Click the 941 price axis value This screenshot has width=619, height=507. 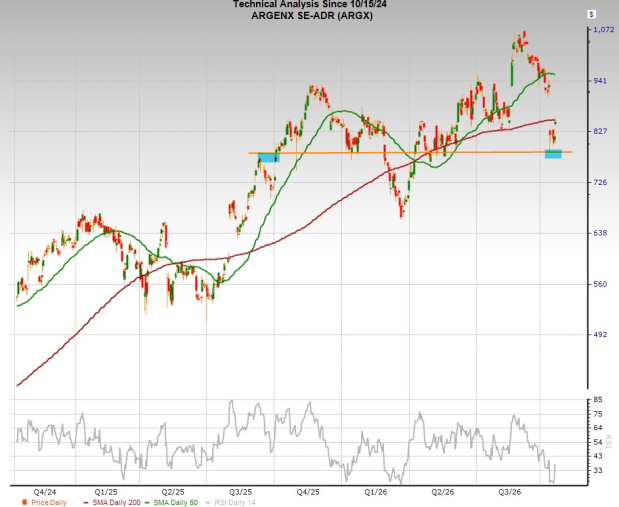[600, 81]
